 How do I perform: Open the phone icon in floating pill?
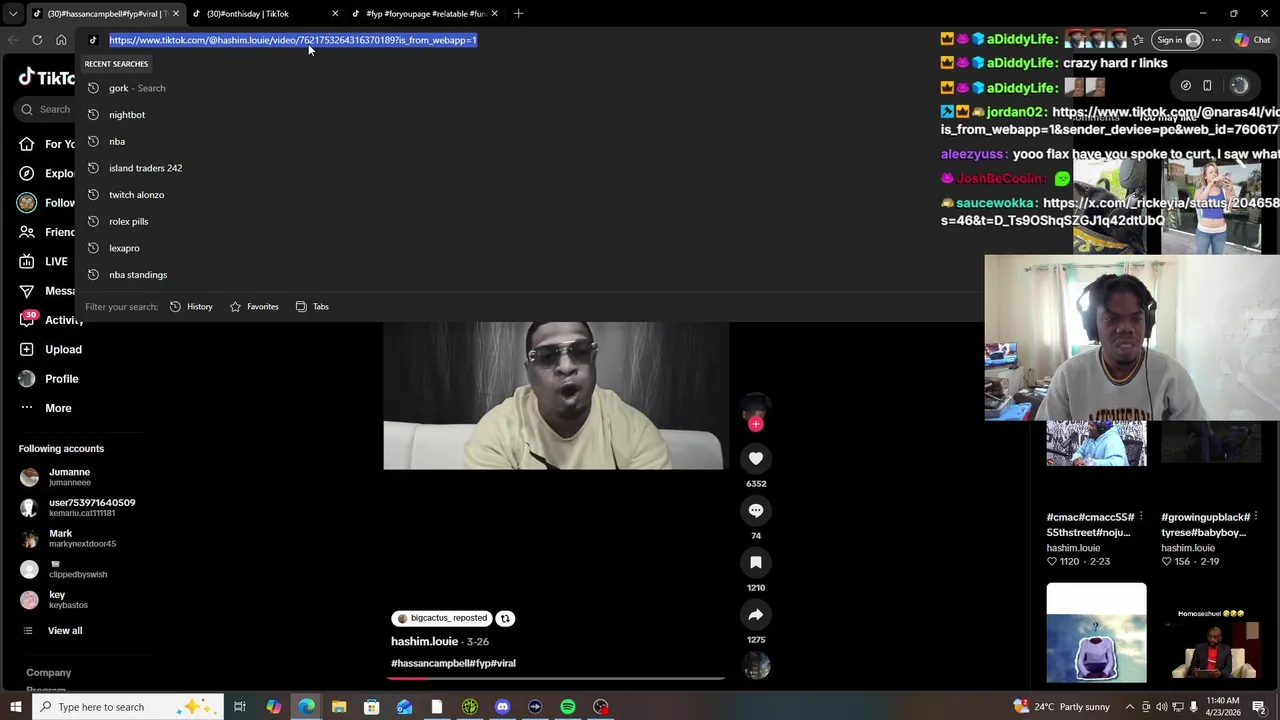tap(1207, 86)
